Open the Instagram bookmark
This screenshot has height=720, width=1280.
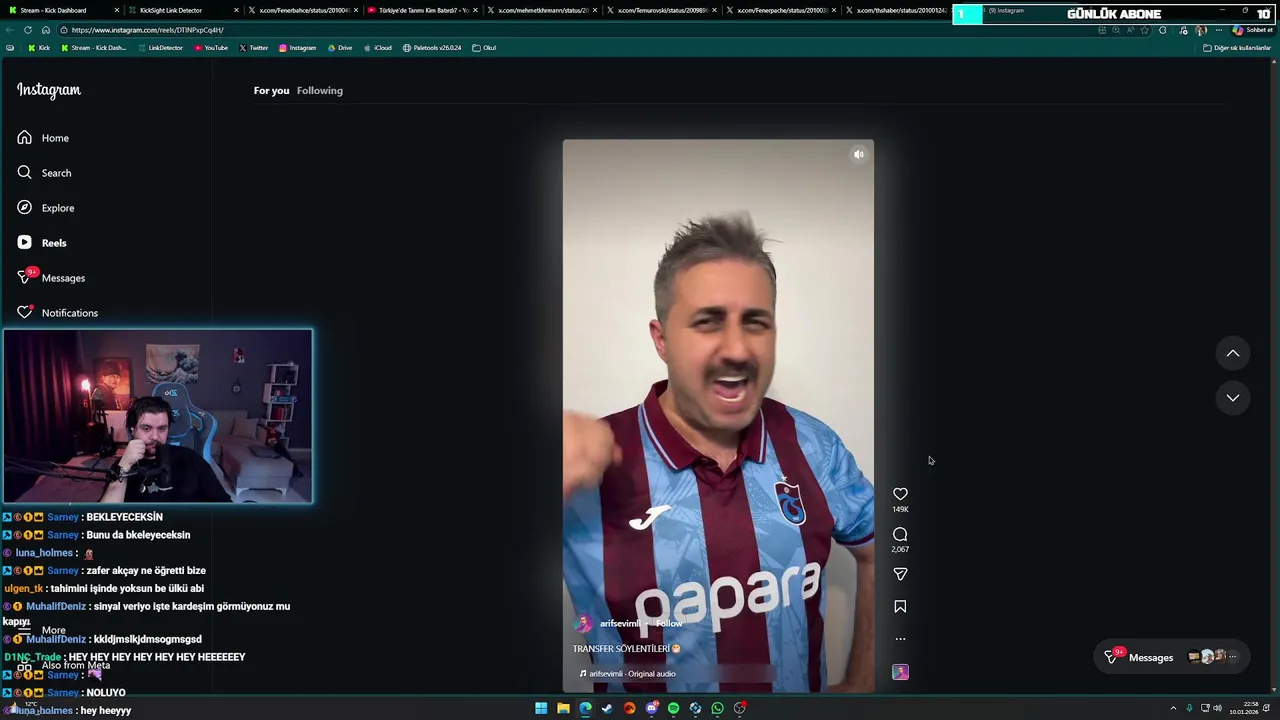(x=298, y=48)
